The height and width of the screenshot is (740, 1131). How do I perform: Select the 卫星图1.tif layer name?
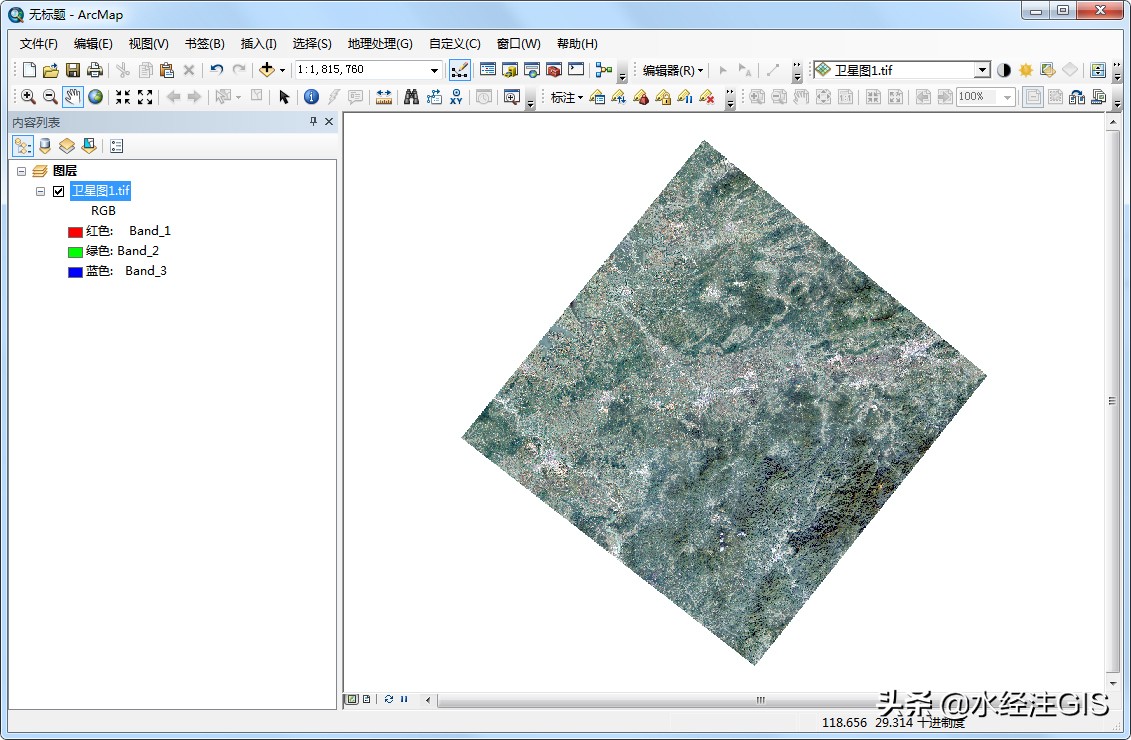[x=99, y=191]
